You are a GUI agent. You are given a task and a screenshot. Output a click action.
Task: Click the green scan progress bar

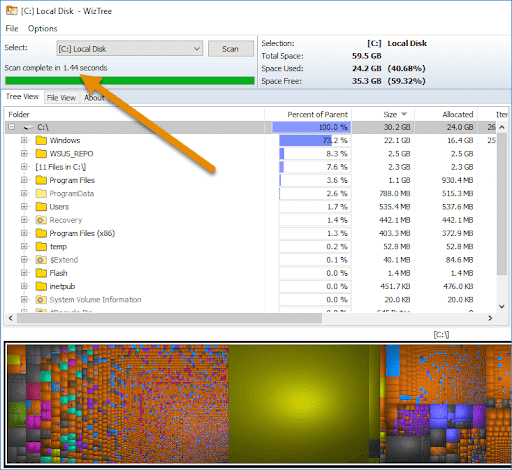coord(130,81)
